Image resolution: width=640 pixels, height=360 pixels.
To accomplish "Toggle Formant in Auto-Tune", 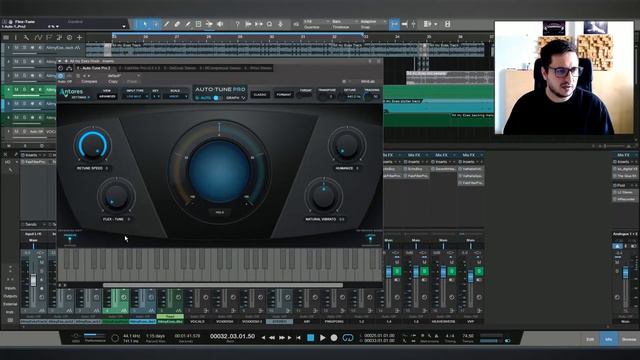I will (x=284, y=95).
